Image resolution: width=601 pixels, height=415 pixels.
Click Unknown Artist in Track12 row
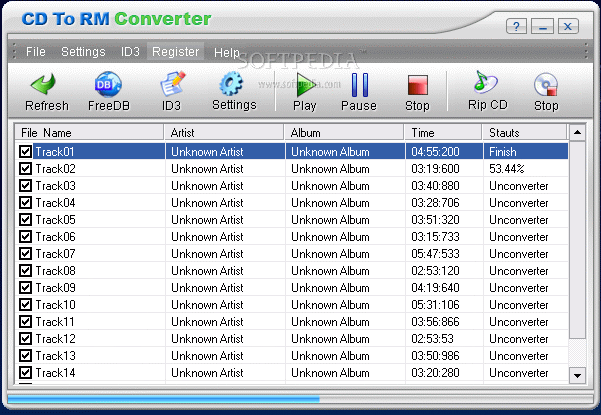point(207,339)
